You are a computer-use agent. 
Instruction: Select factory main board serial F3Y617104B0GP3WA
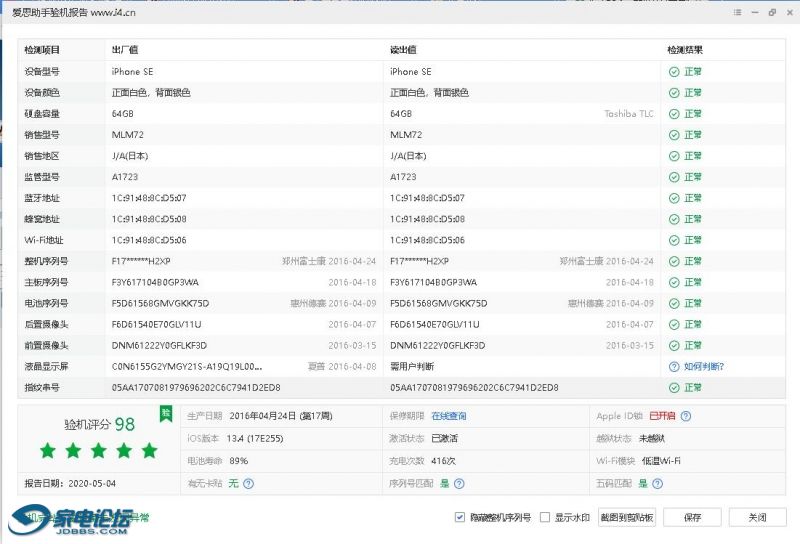155,282
